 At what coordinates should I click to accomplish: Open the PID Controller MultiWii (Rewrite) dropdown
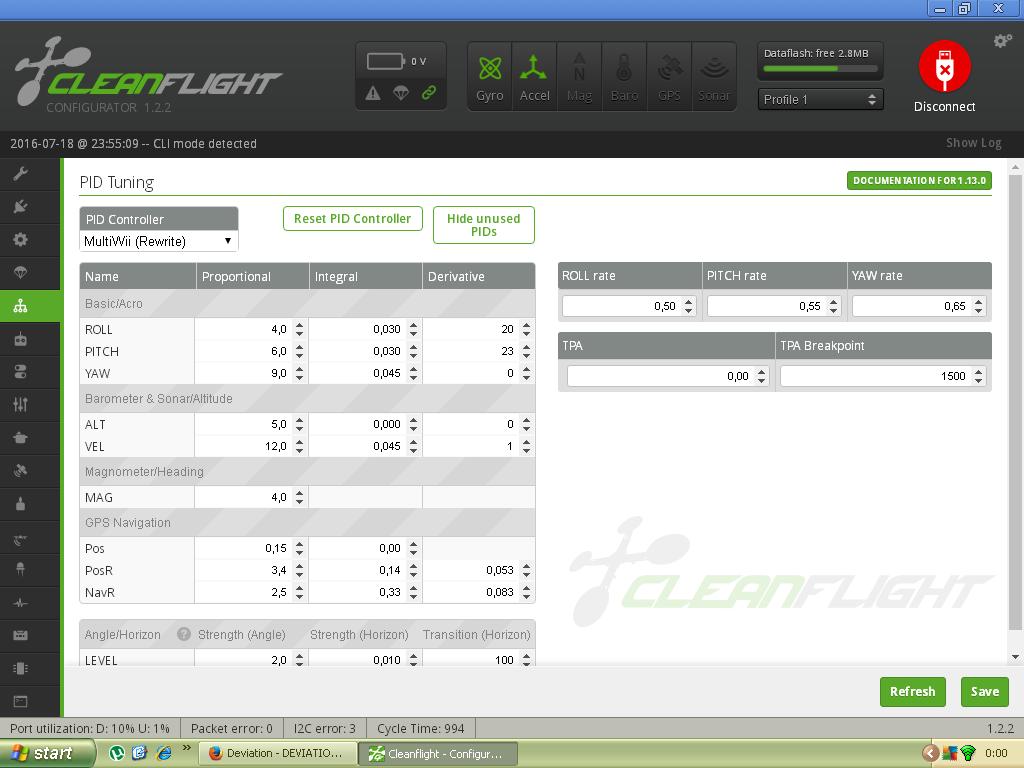pyautogui.click(x=159, y=241)
